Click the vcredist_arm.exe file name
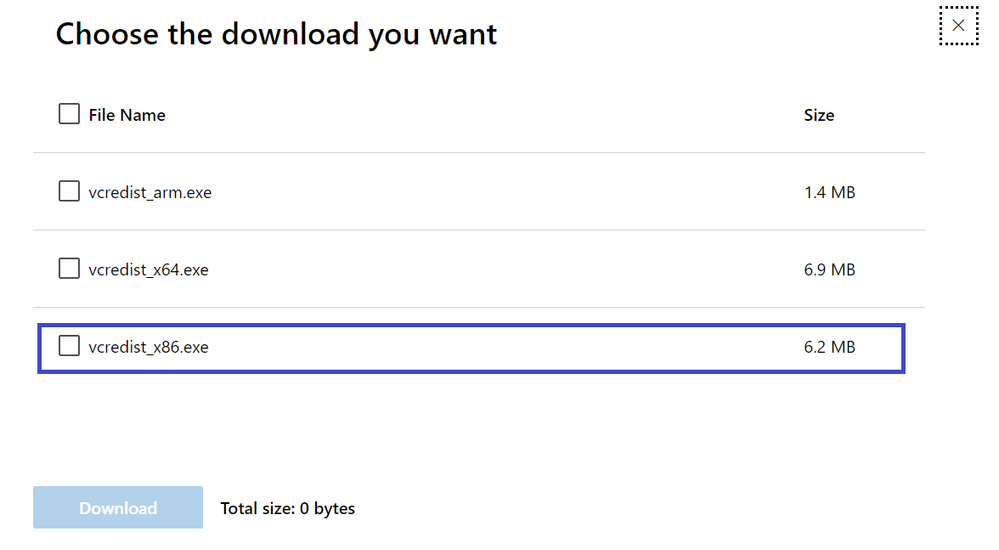Image resolution: width=999 pixels, height=550 pixels. point(150,192)
